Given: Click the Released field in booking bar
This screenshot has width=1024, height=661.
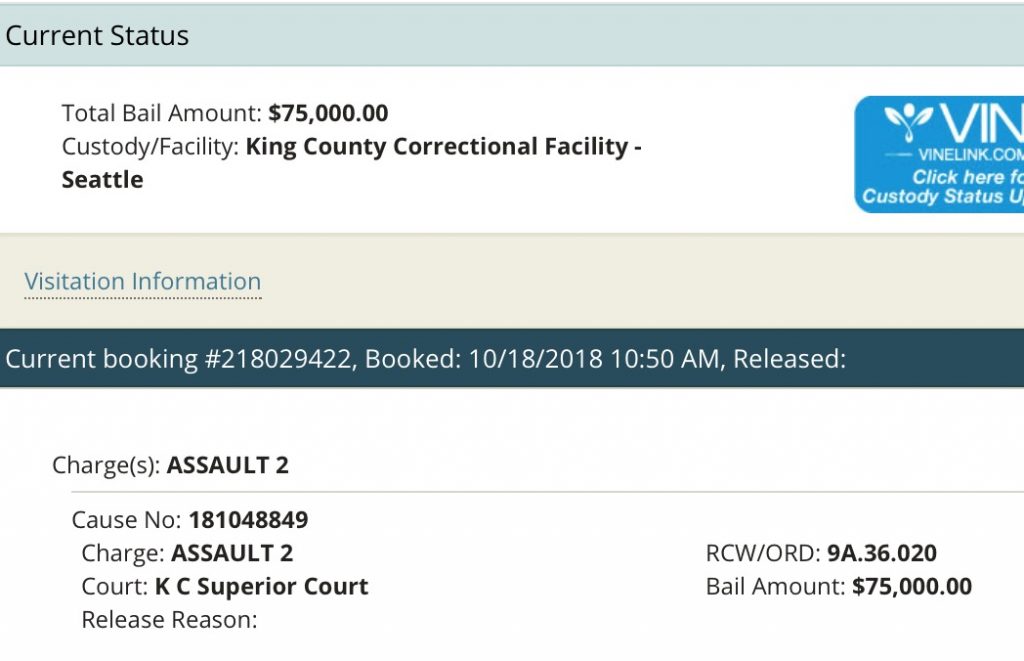Looking at the screenshot, I should click(790, 359).
